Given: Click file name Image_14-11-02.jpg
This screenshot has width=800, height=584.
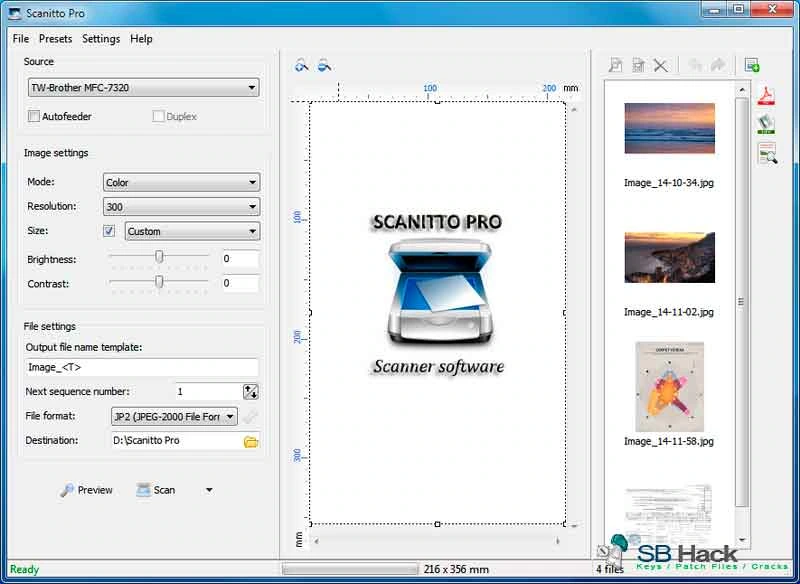Looking at the screenshot, I should click(x=669, y=312).
